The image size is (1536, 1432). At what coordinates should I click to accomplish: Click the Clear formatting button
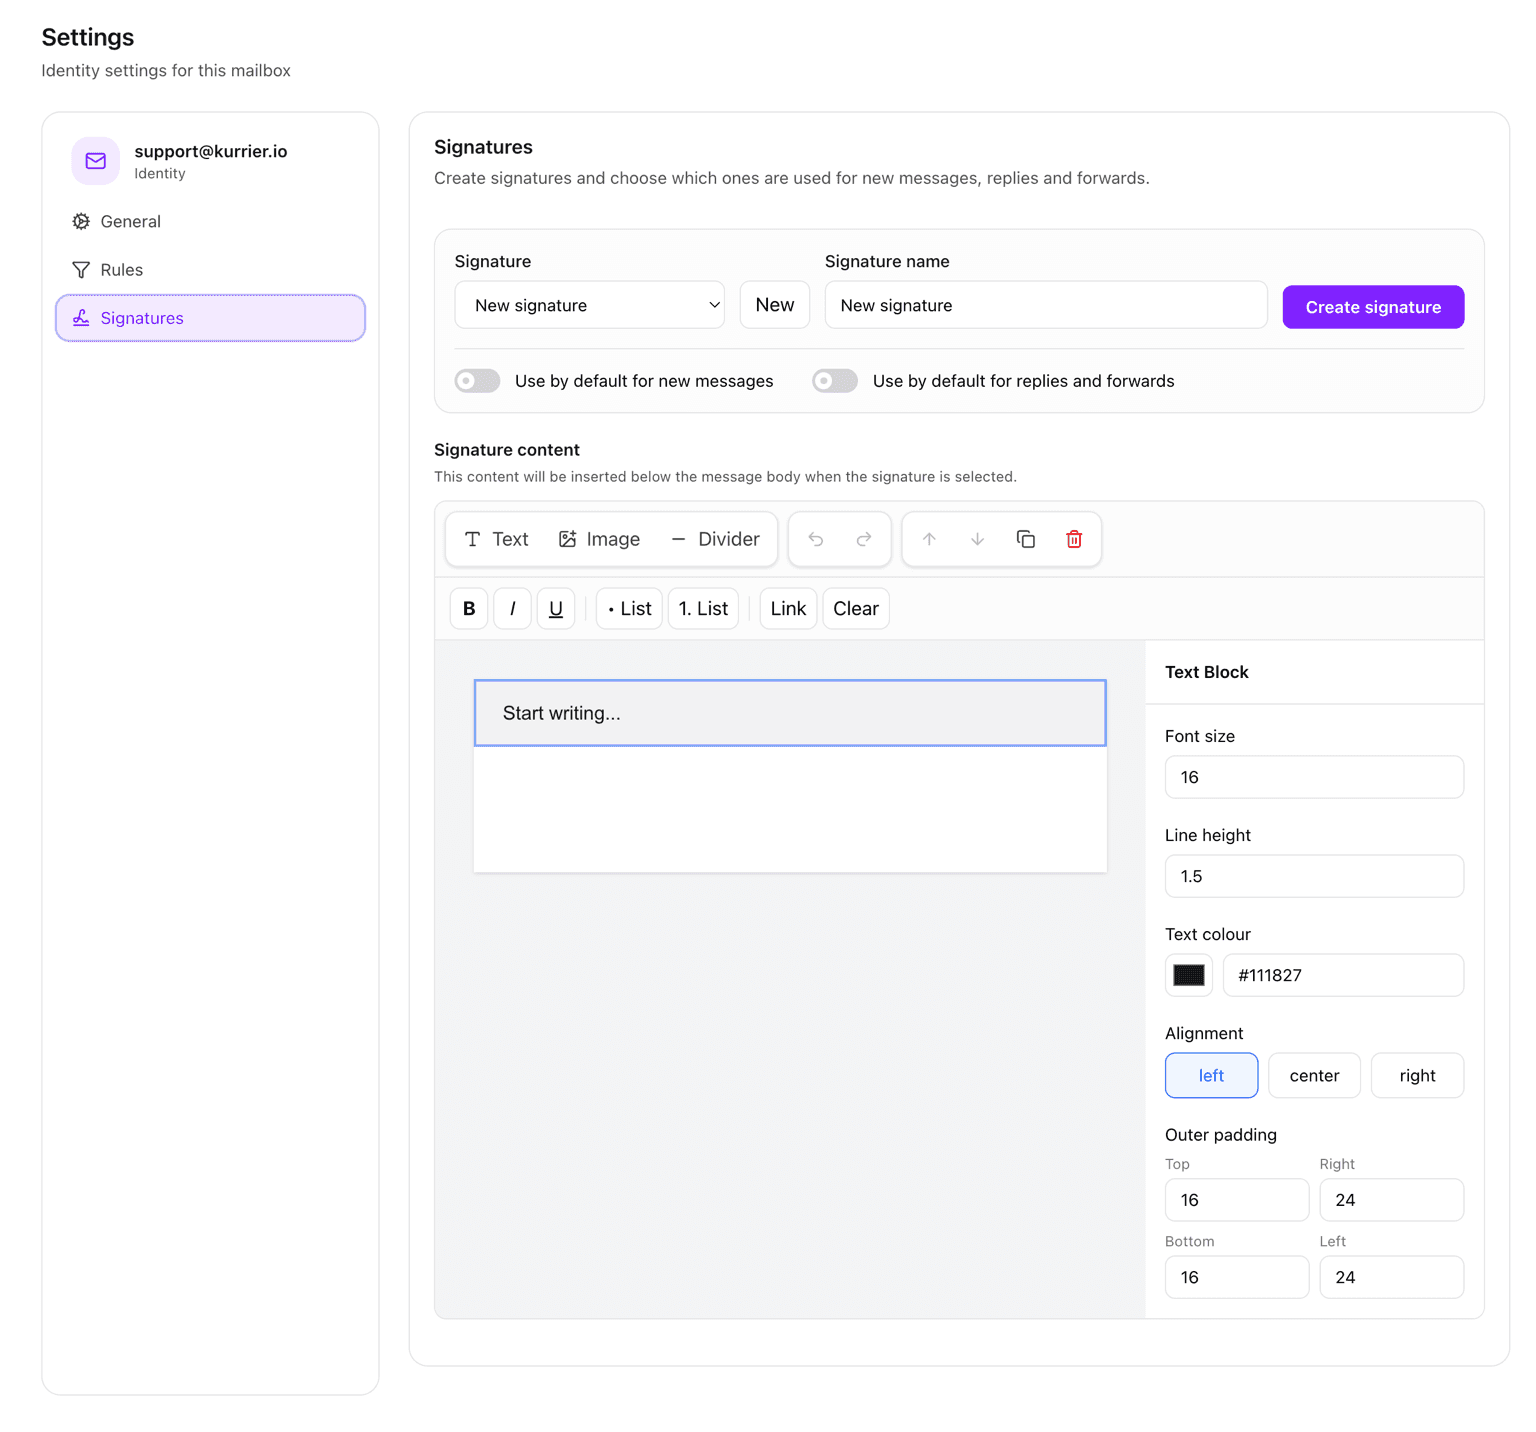[856, 609]
